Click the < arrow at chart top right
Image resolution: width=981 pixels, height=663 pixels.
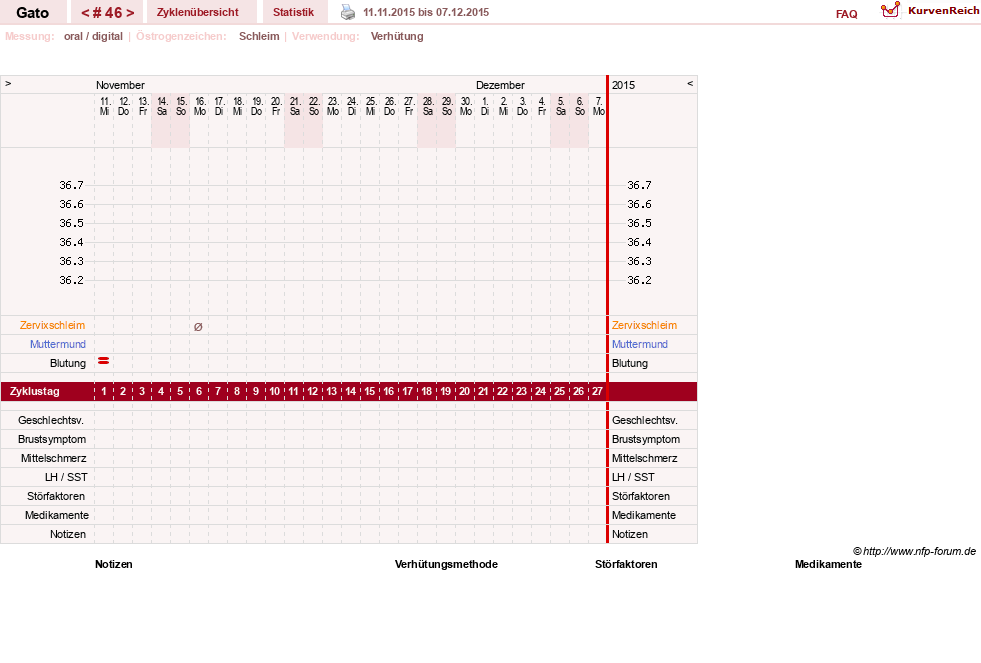coord(690,83)
